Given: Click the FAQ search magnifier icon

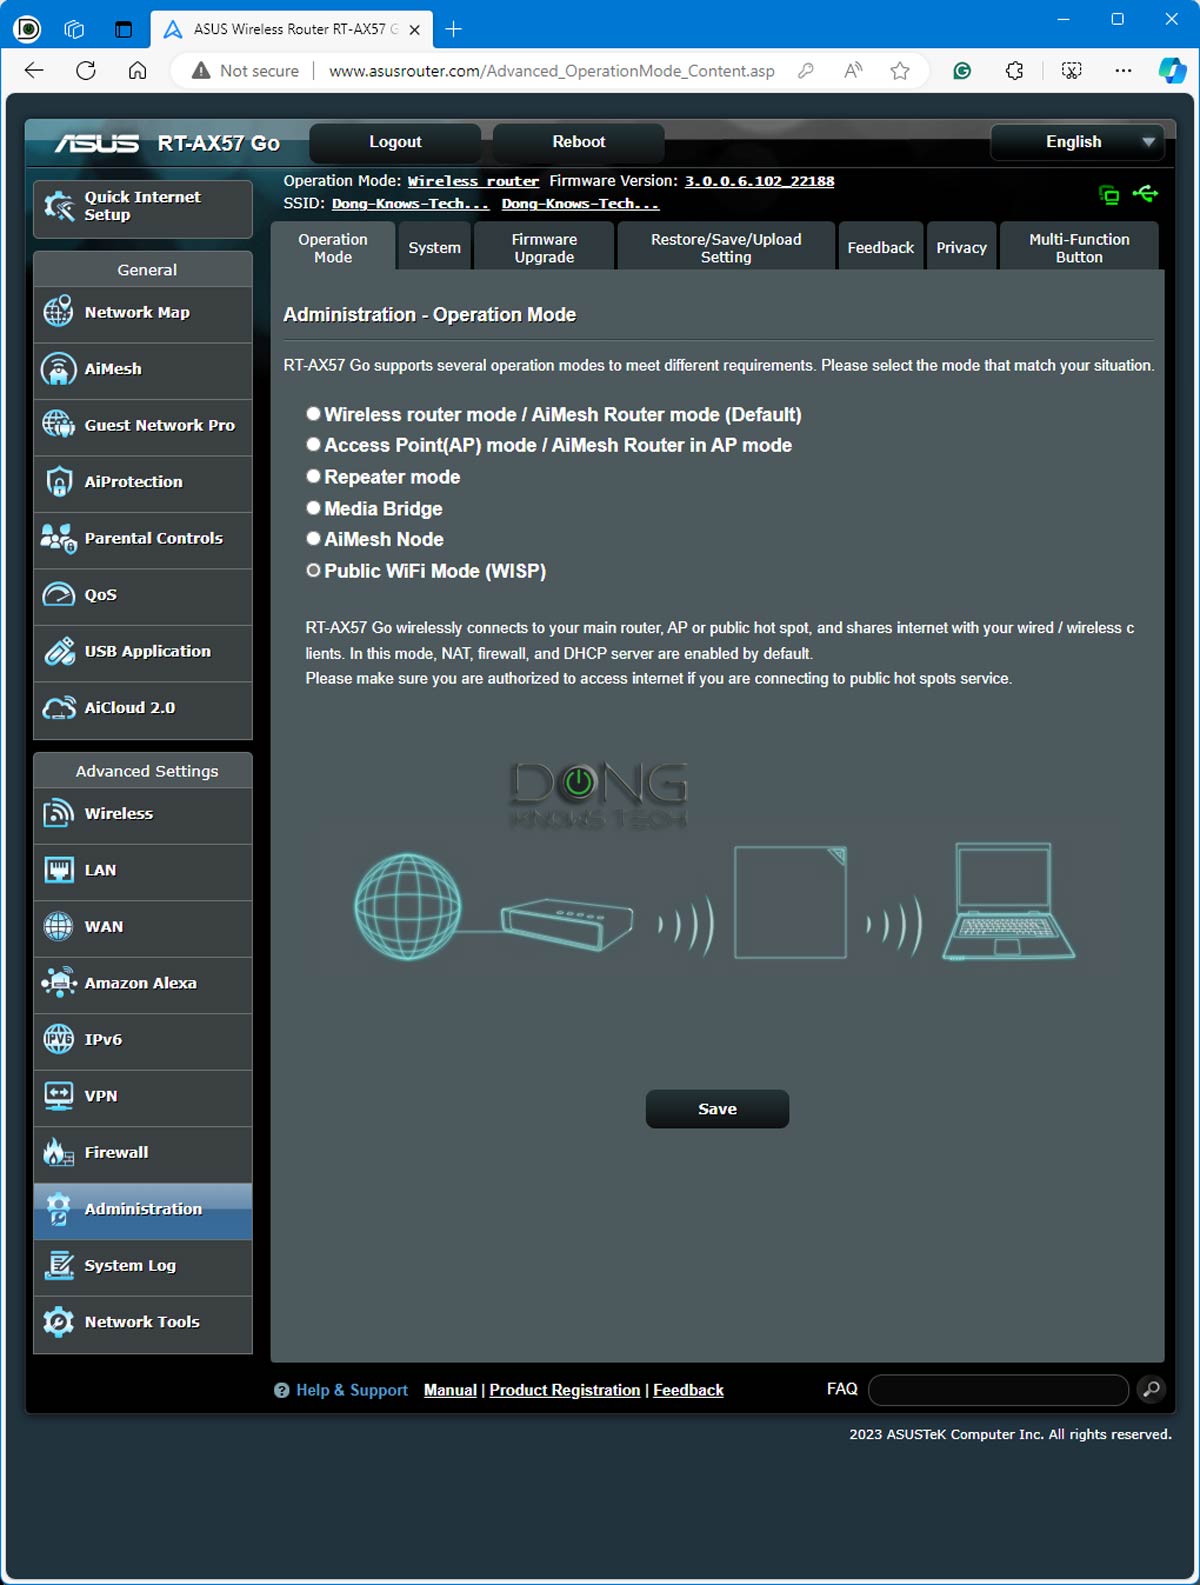Looking at the screenshot, I should [x=1152, y=1389].
